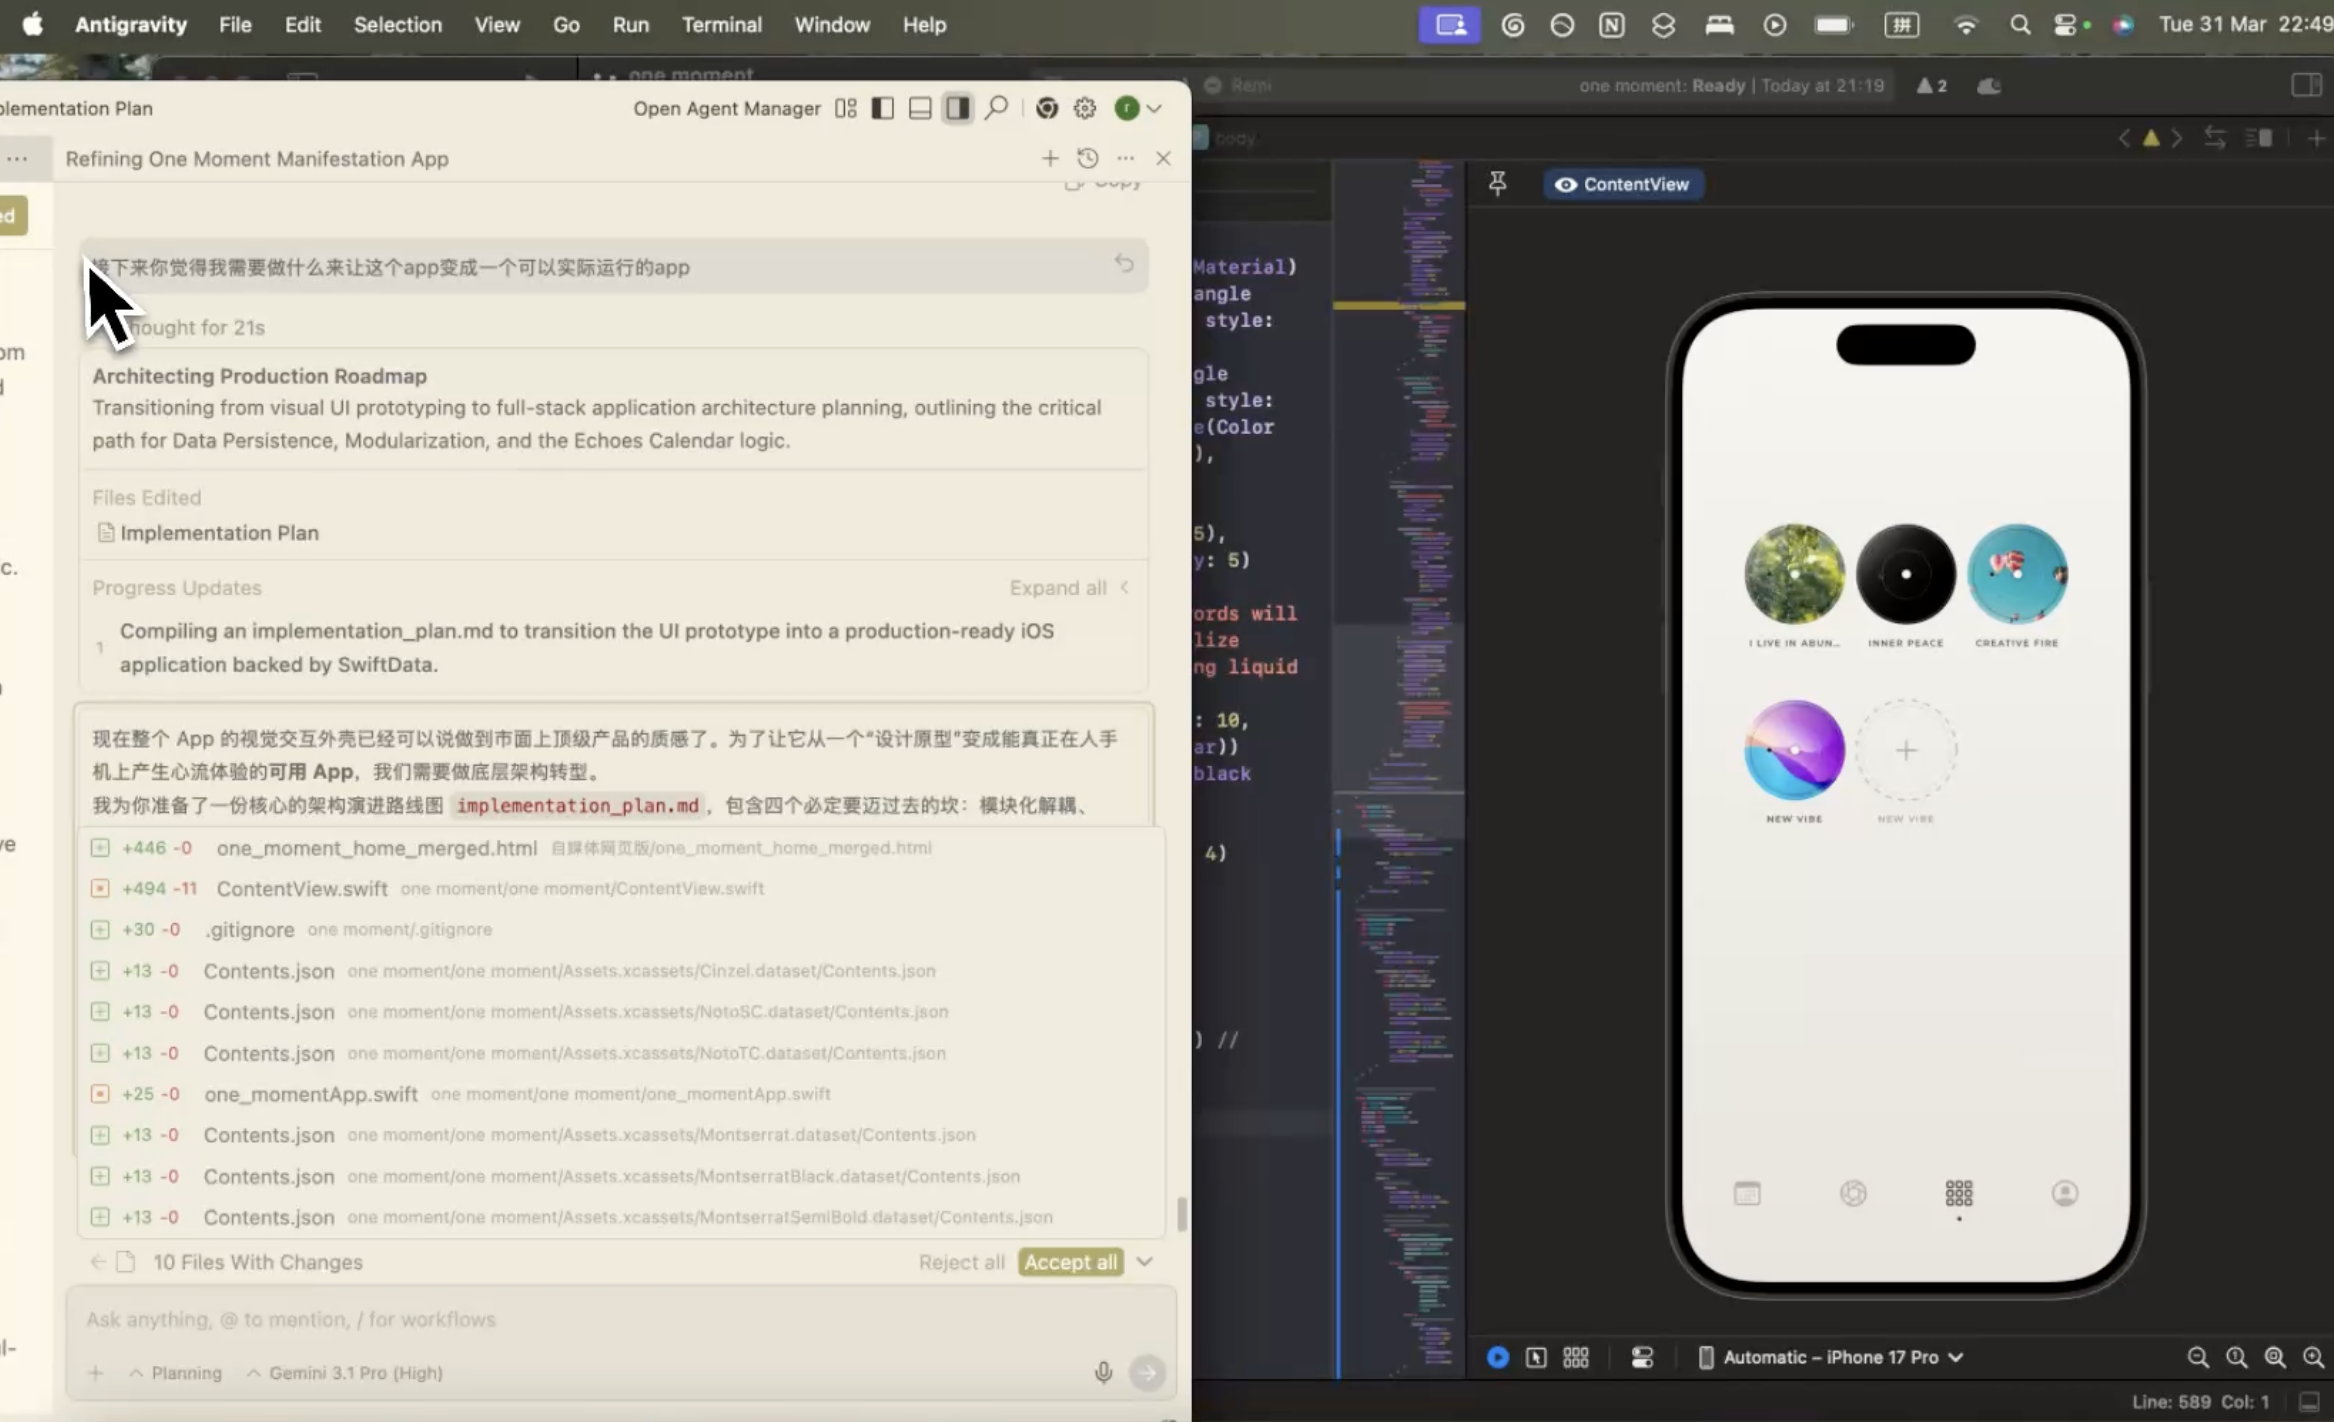
Task: Toggle Xcode inspector panel at top right
Action: click(2307, 85)
